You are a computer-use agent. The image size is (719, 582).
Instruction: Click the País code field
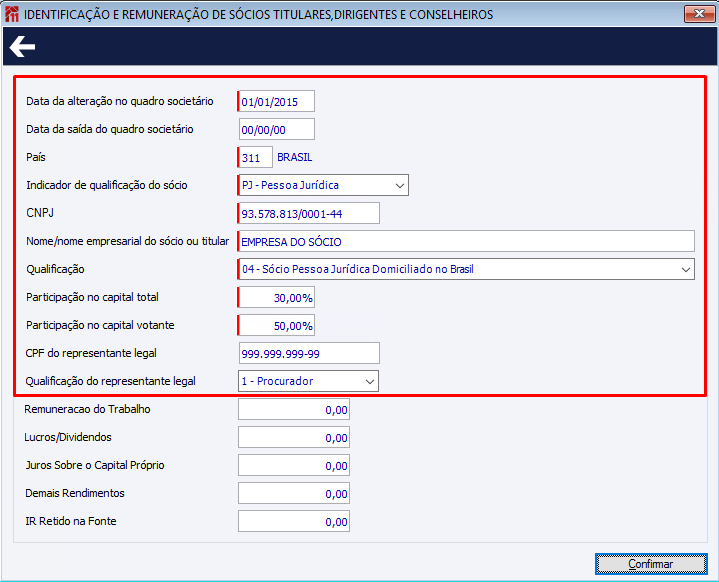pyautogui.click(x=255, y=157)
